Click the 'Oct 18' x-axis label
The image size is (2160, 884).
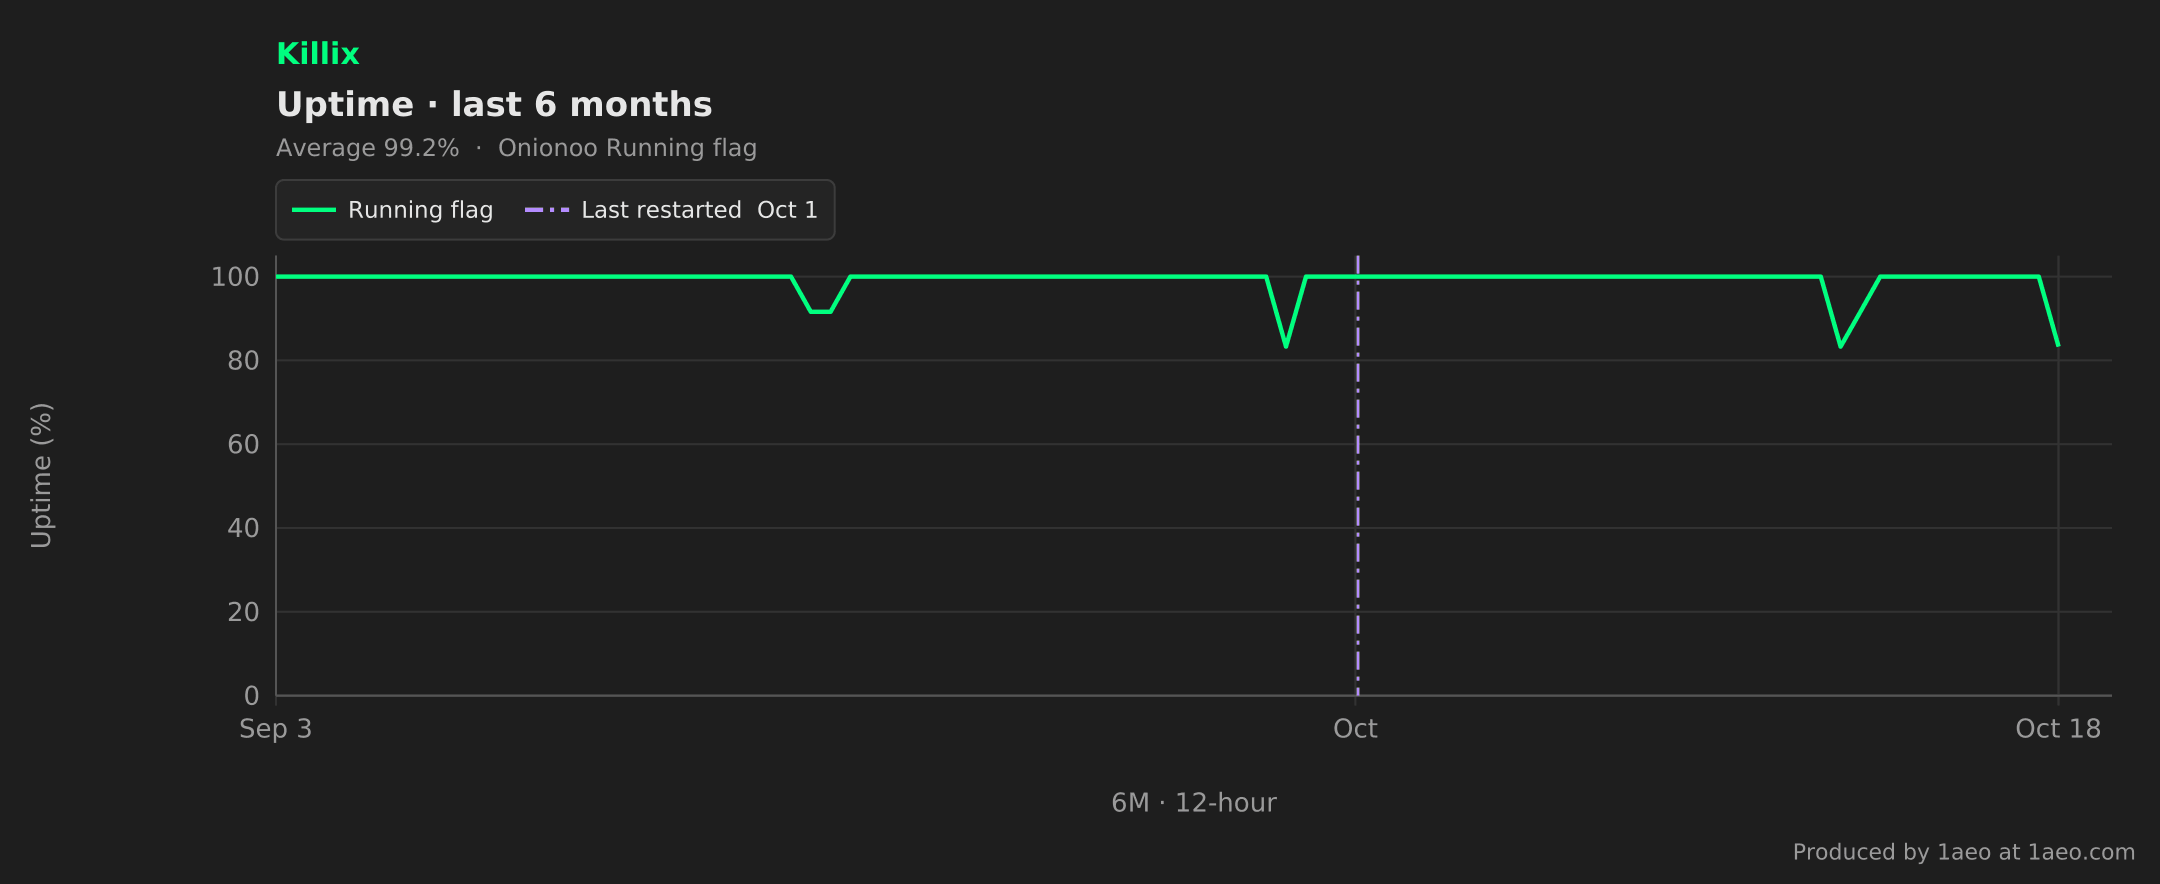[x=2058, y=729]
